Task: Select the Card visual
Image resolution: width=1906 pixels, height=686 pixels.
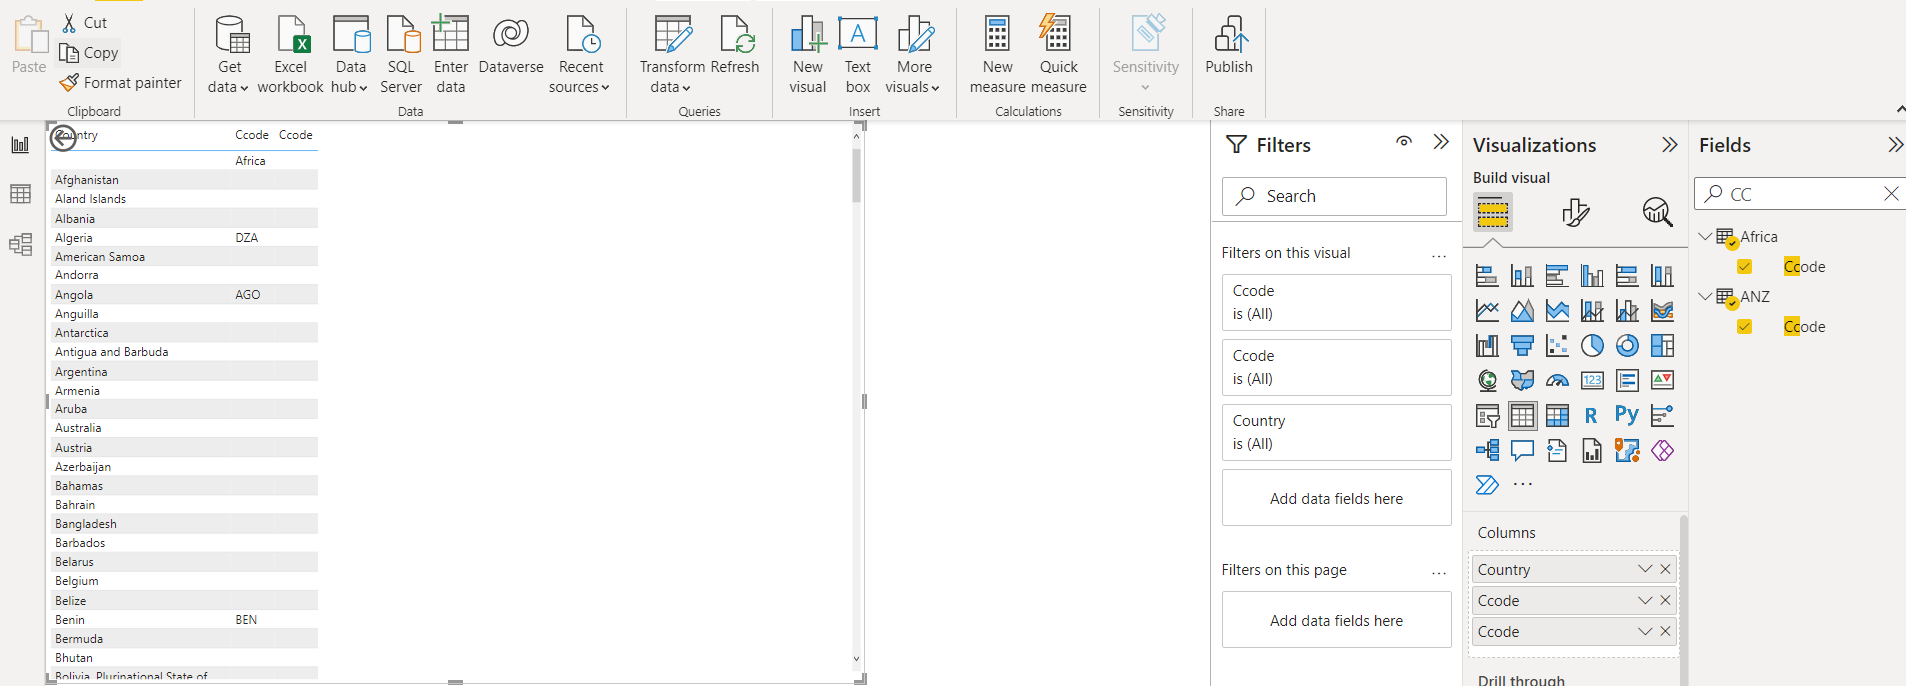Action: (1592, 380)
